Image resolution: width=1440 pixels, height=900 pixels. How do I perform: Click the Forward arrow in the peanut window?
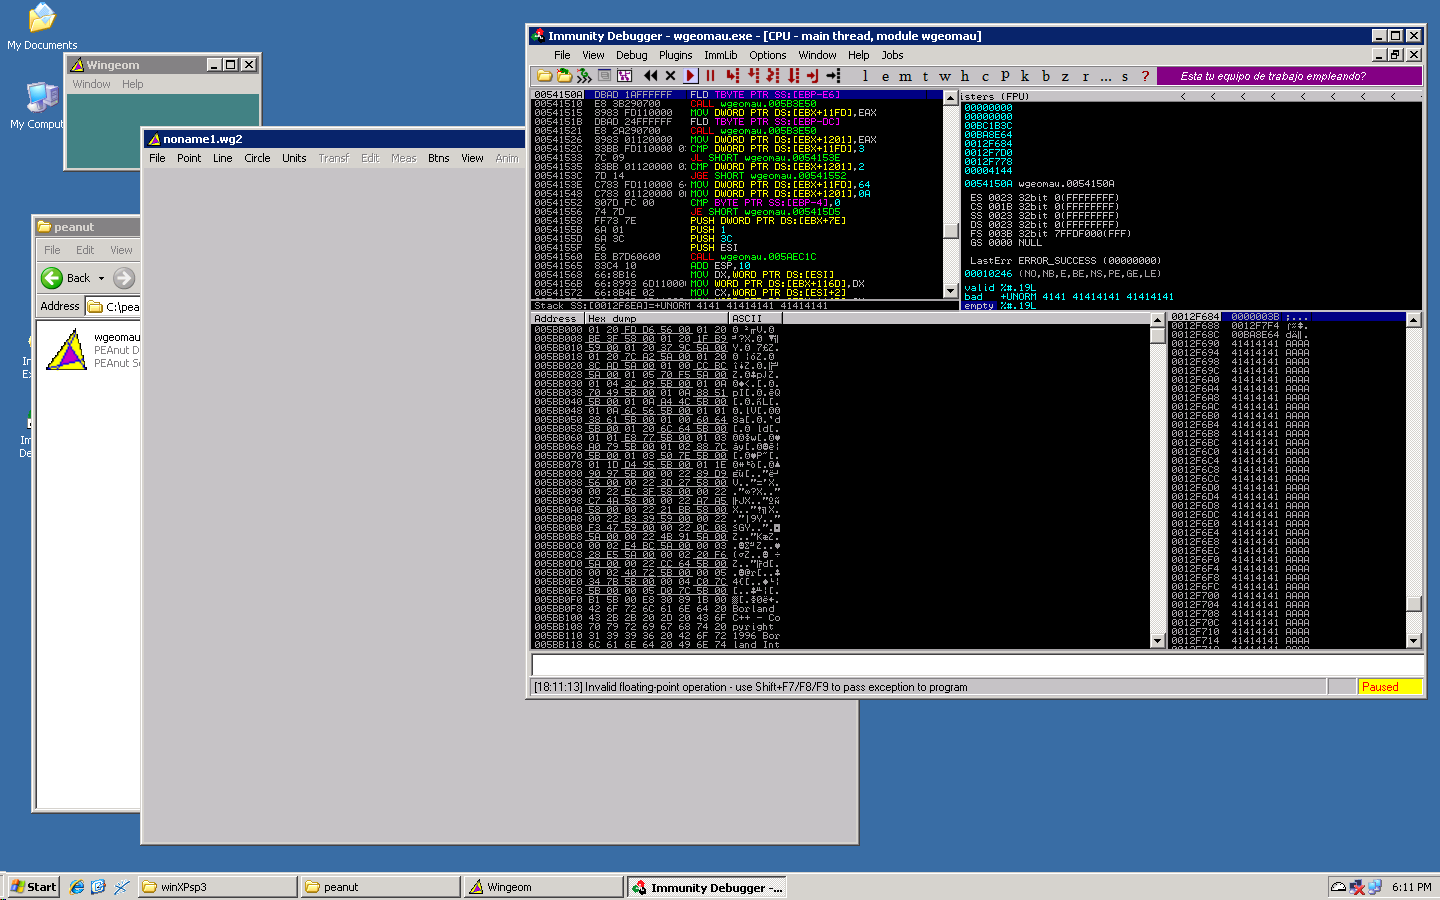pyautogui.click(x=124, y=278)
